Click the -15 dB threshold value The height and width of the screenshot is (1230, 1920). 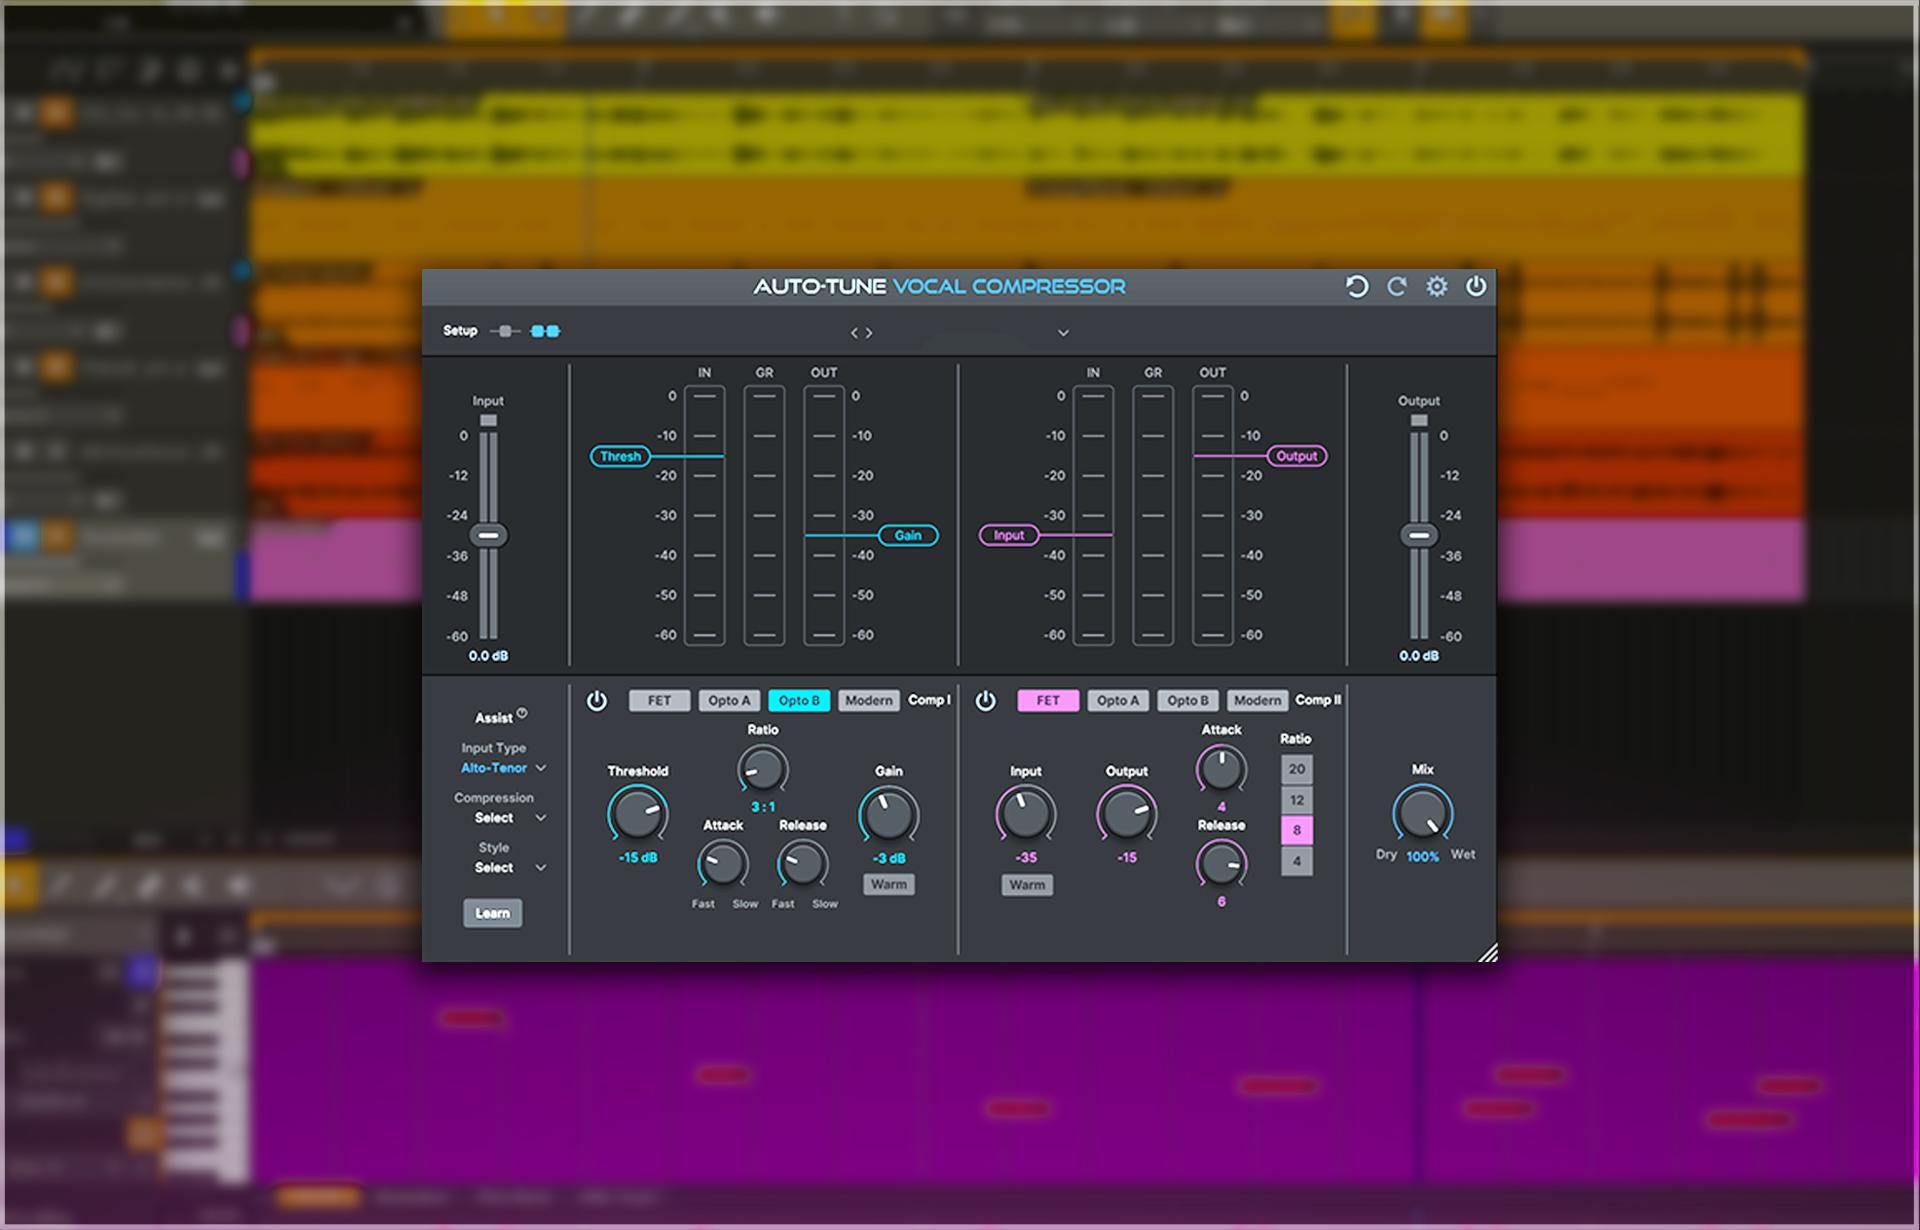[638, 858]
